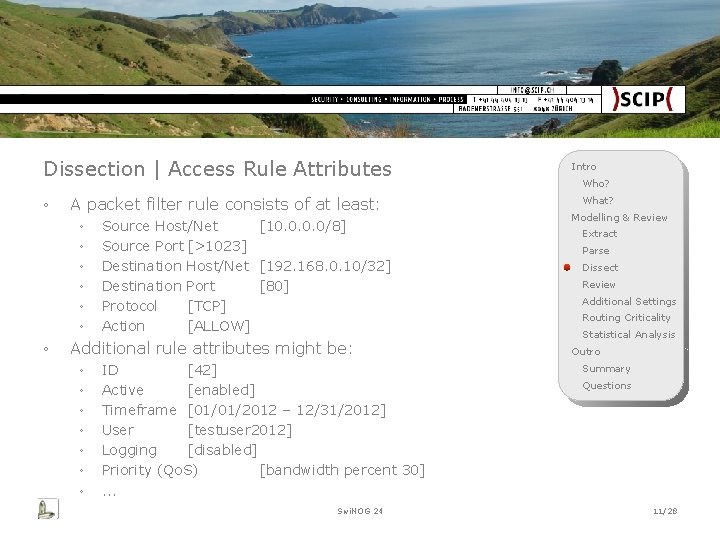Click the value [enabled]
The width and height of the screenshot is (720, 540).
(222, 390)
